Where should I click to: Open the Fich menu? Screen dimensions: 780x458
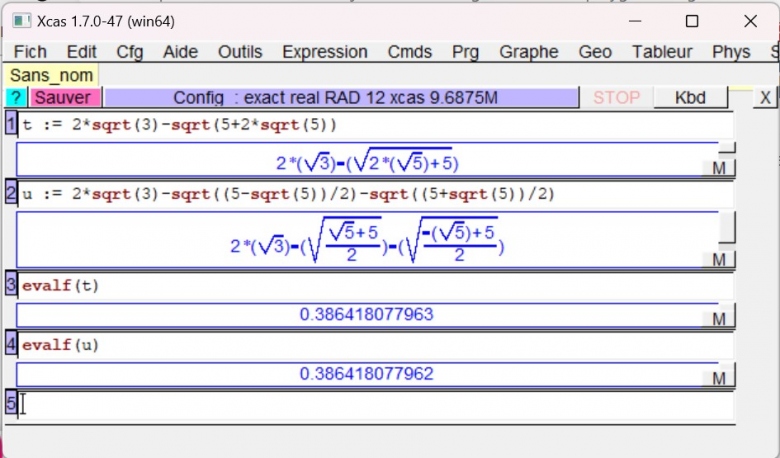tap(31, 52)
